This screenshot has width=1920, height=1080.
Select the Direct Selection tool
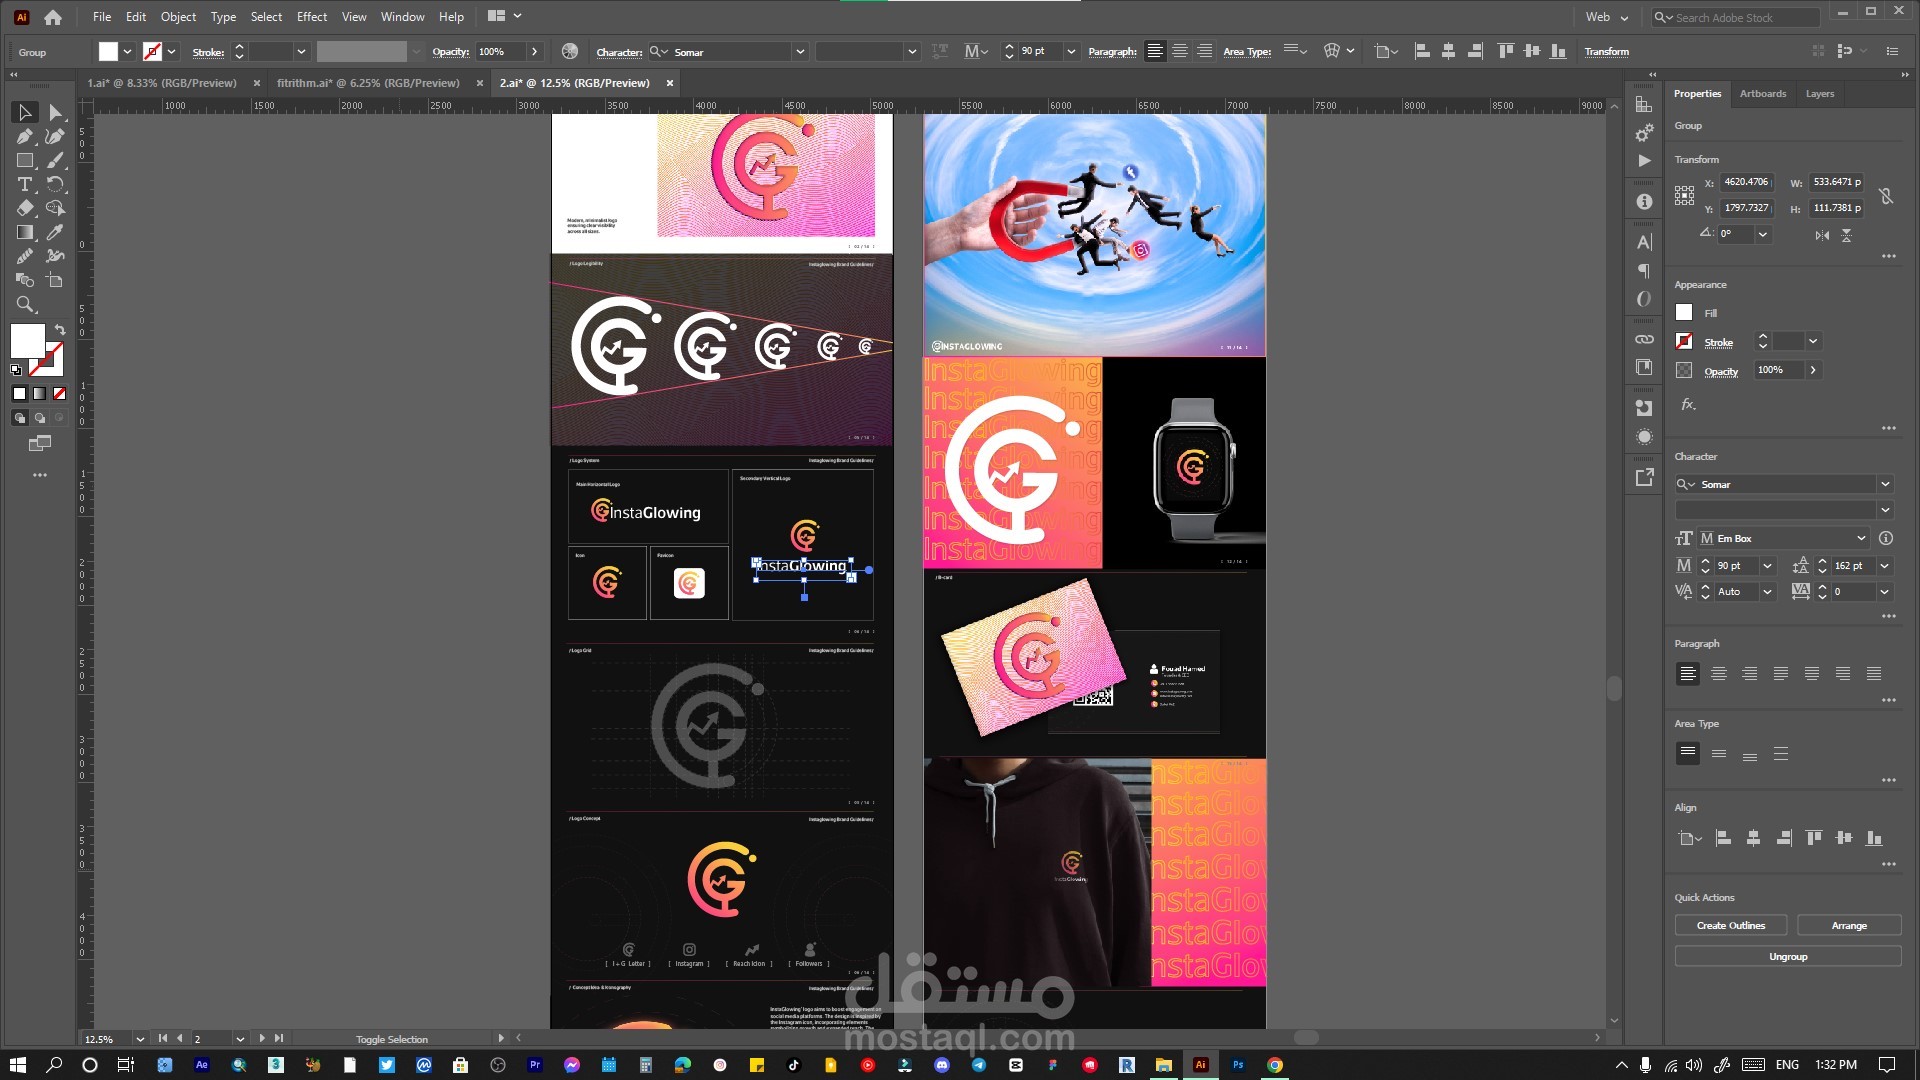[55, 113]
